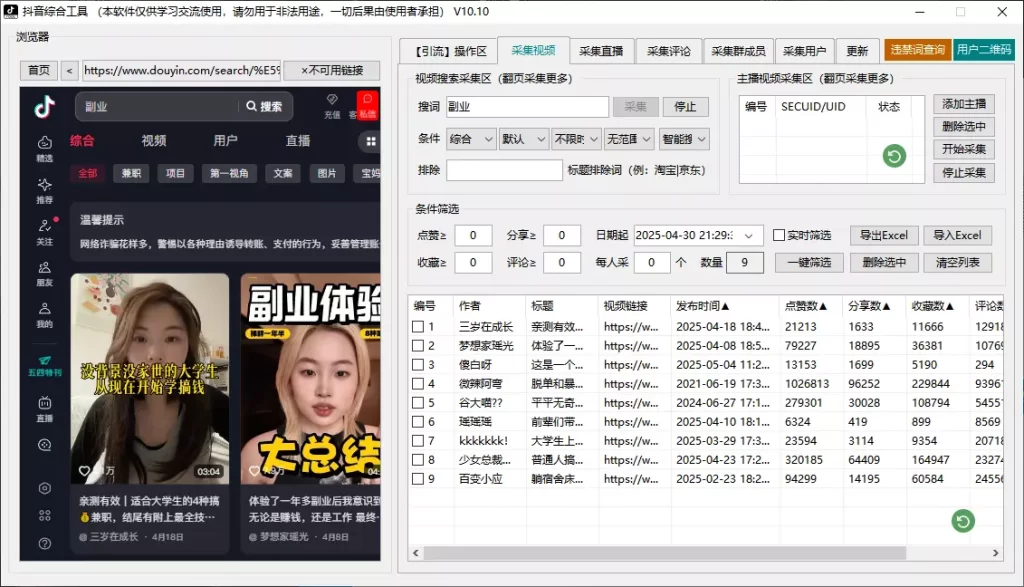Click the Douyin logo in browser panel
Screen dimensions: 1024x587
point(44,106)
